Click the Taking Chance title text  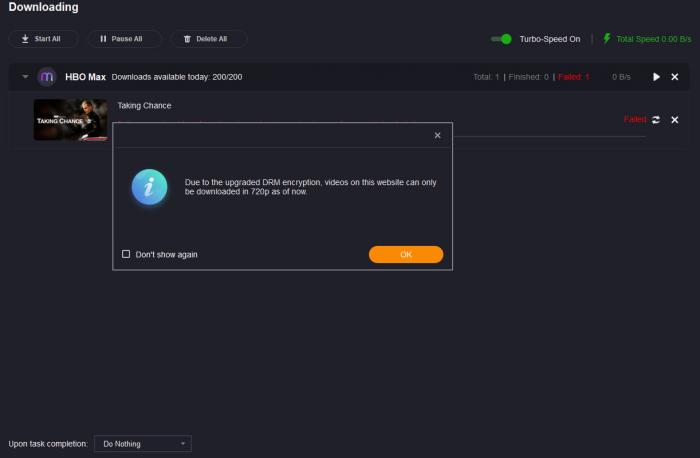point(144,105)
